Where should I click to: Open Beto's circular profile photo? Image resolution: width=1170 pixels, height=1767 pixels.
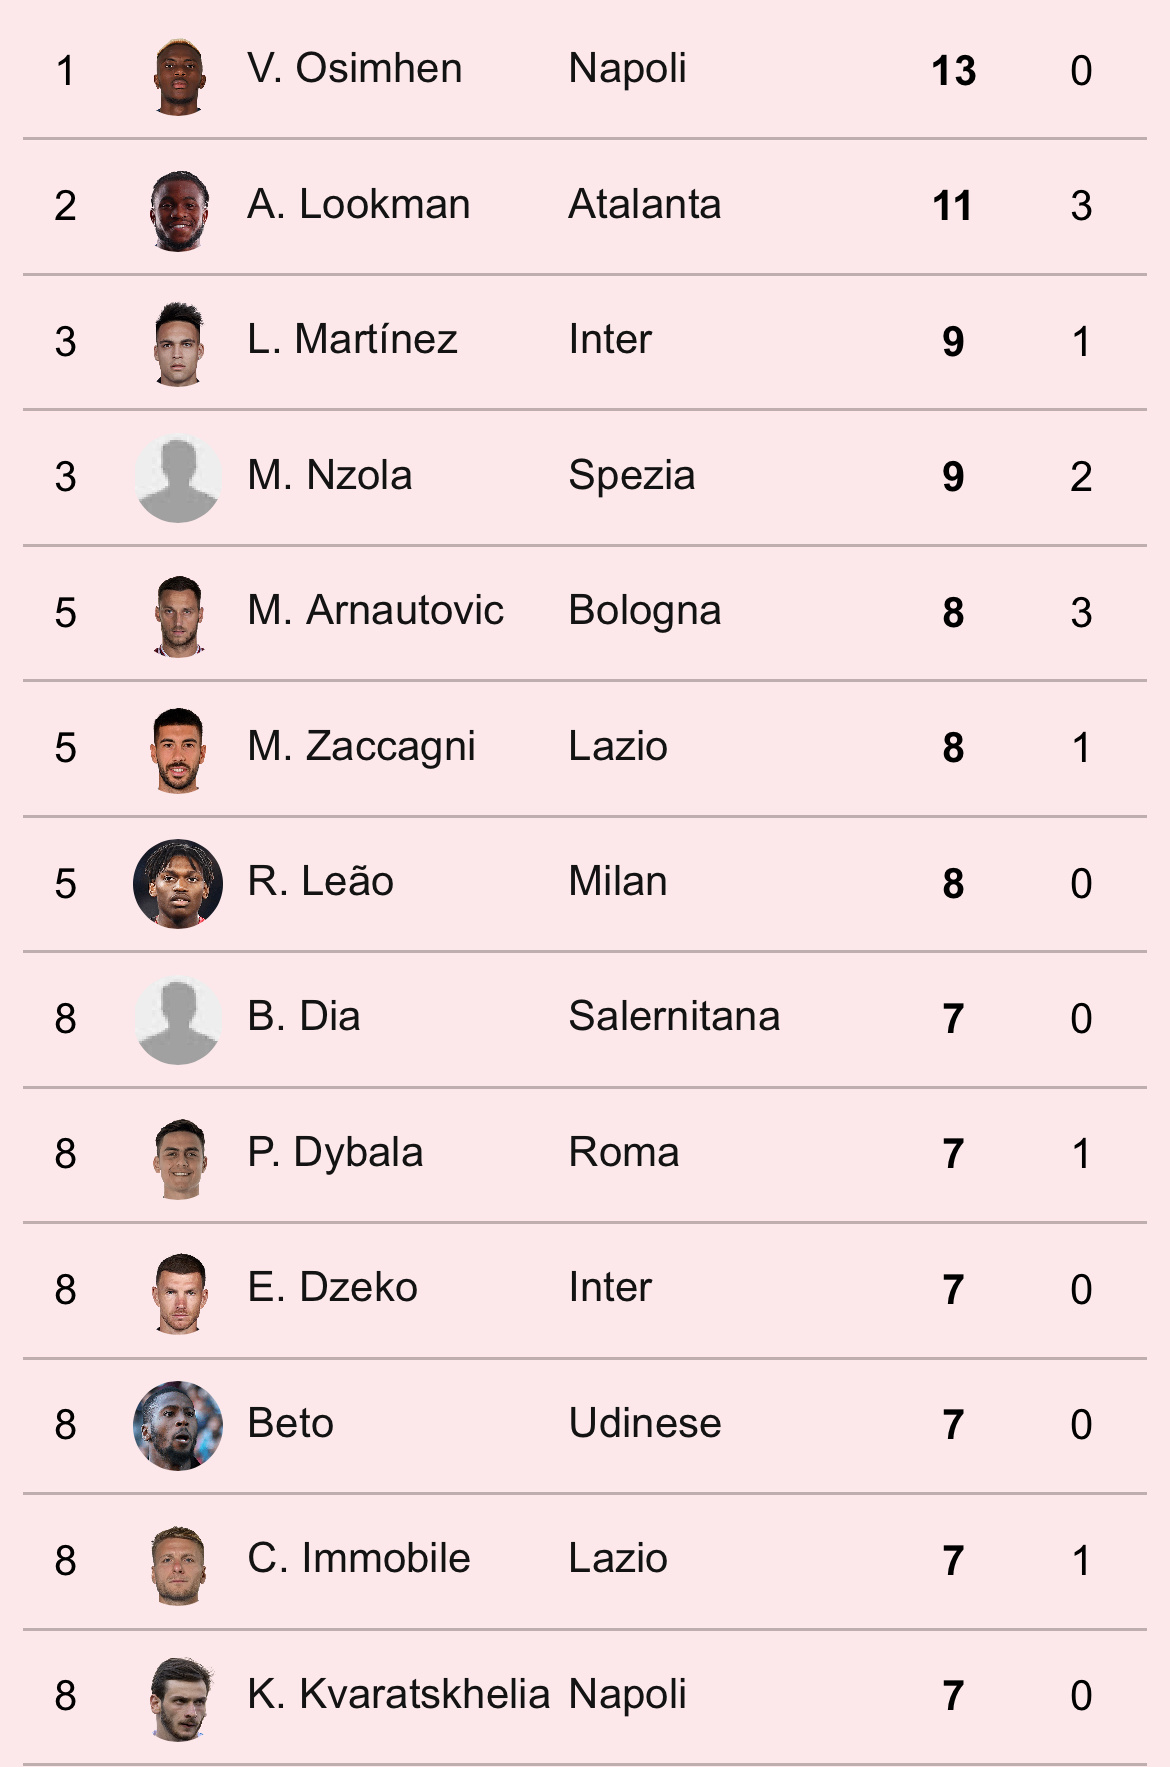(x=178, y=1426)
